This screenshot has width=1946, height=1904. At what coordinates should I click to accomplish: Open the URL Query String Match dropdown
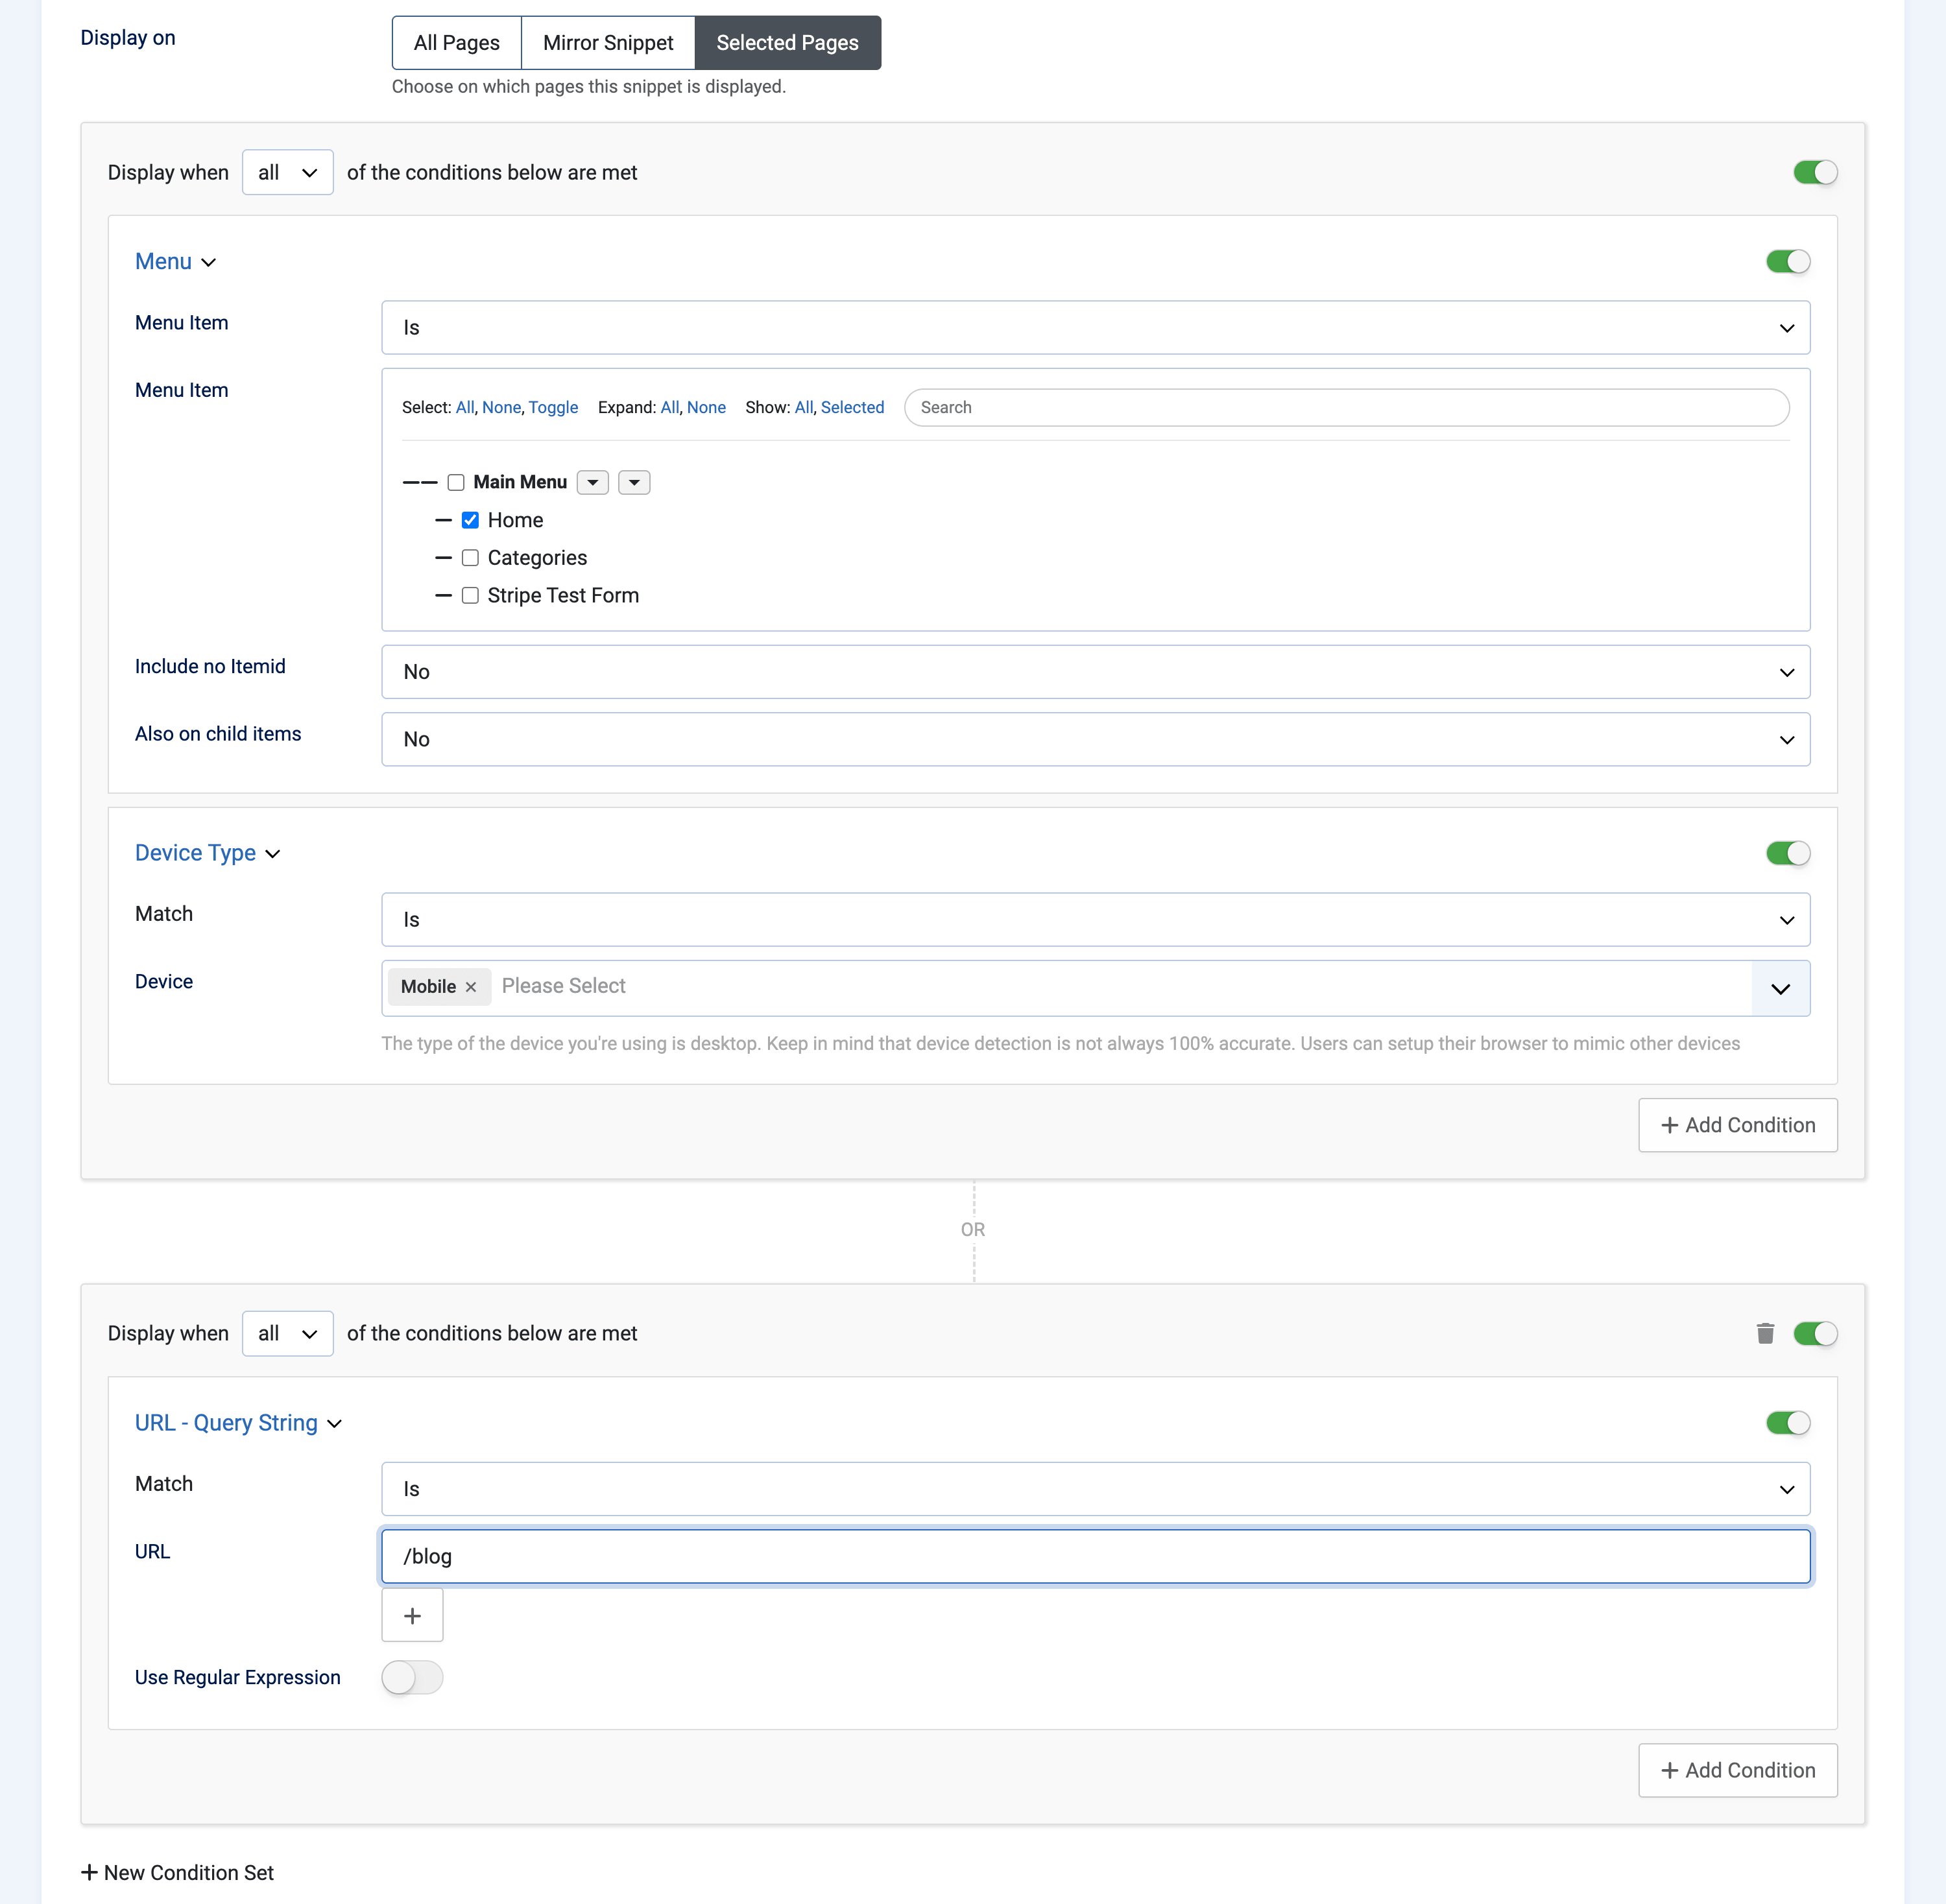tap(1095, 1489)
